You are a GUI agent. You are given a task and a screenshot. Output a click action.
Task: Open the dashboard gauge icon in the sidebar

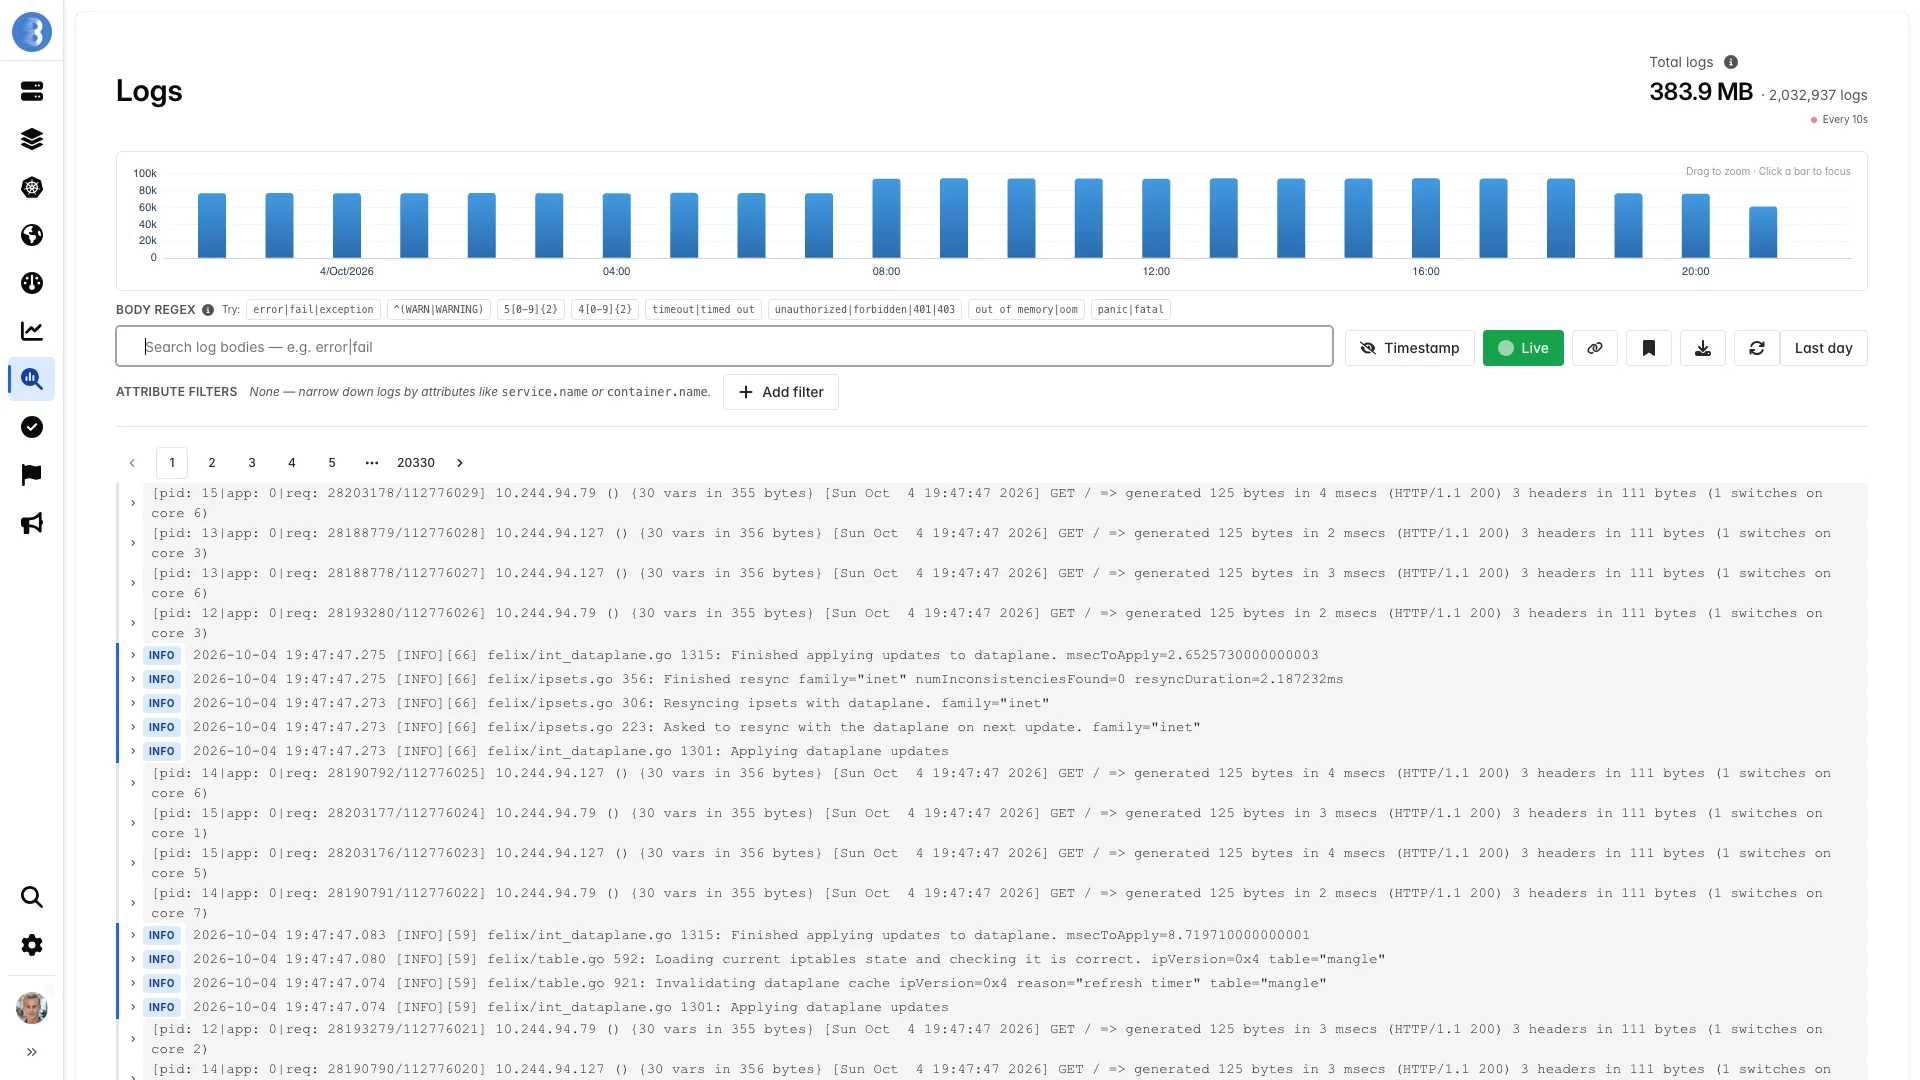32,283
